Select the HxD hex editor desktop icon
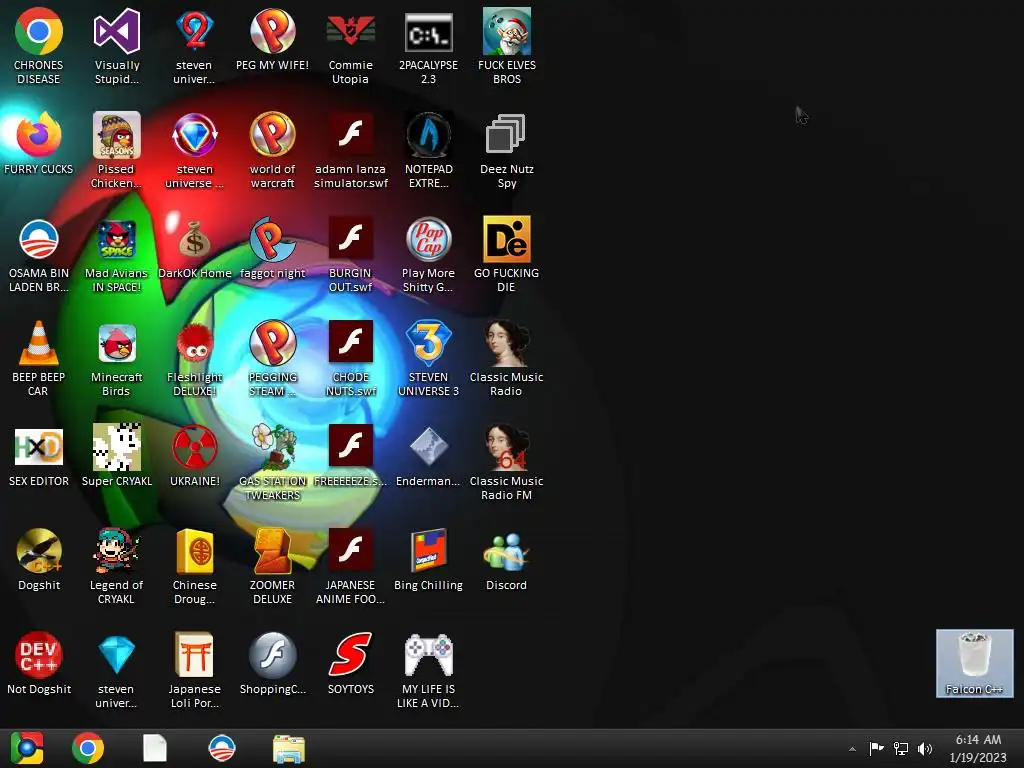This screenshot has width=1024, height=768. tap(39, 447)
